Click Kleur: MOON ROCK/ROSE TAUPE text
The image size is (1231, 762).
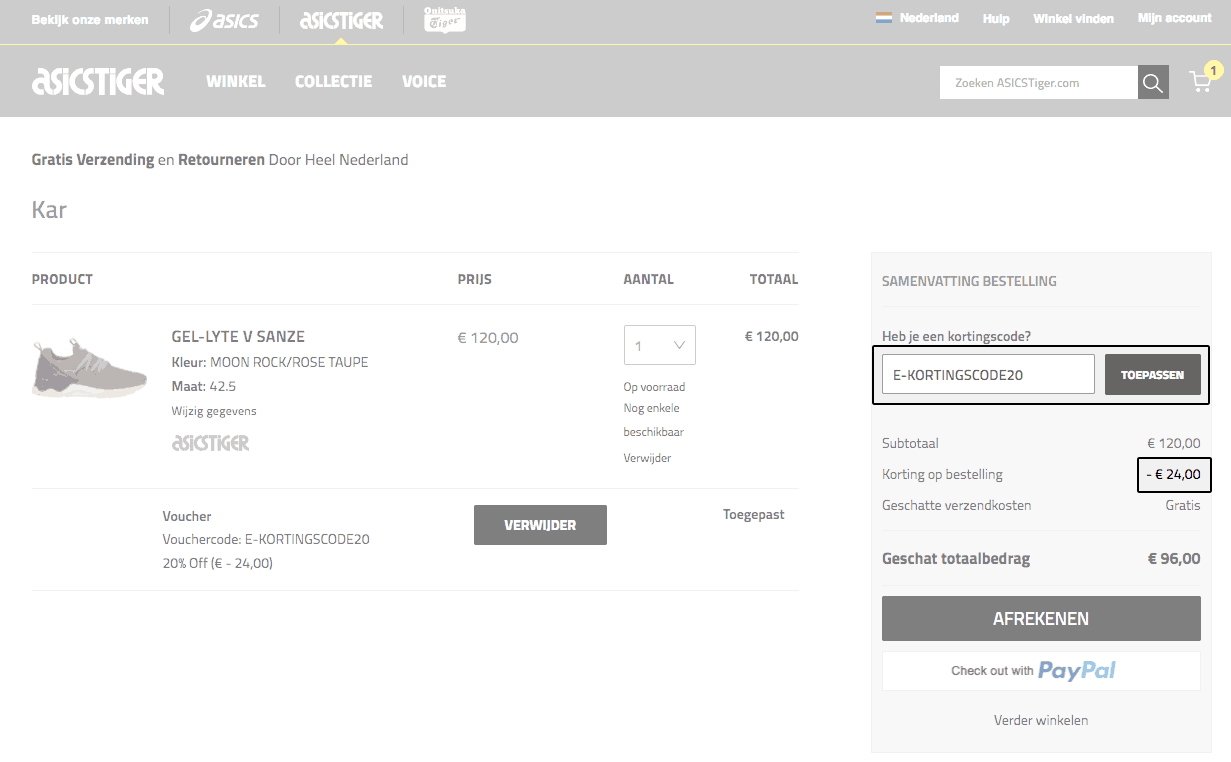270,362
